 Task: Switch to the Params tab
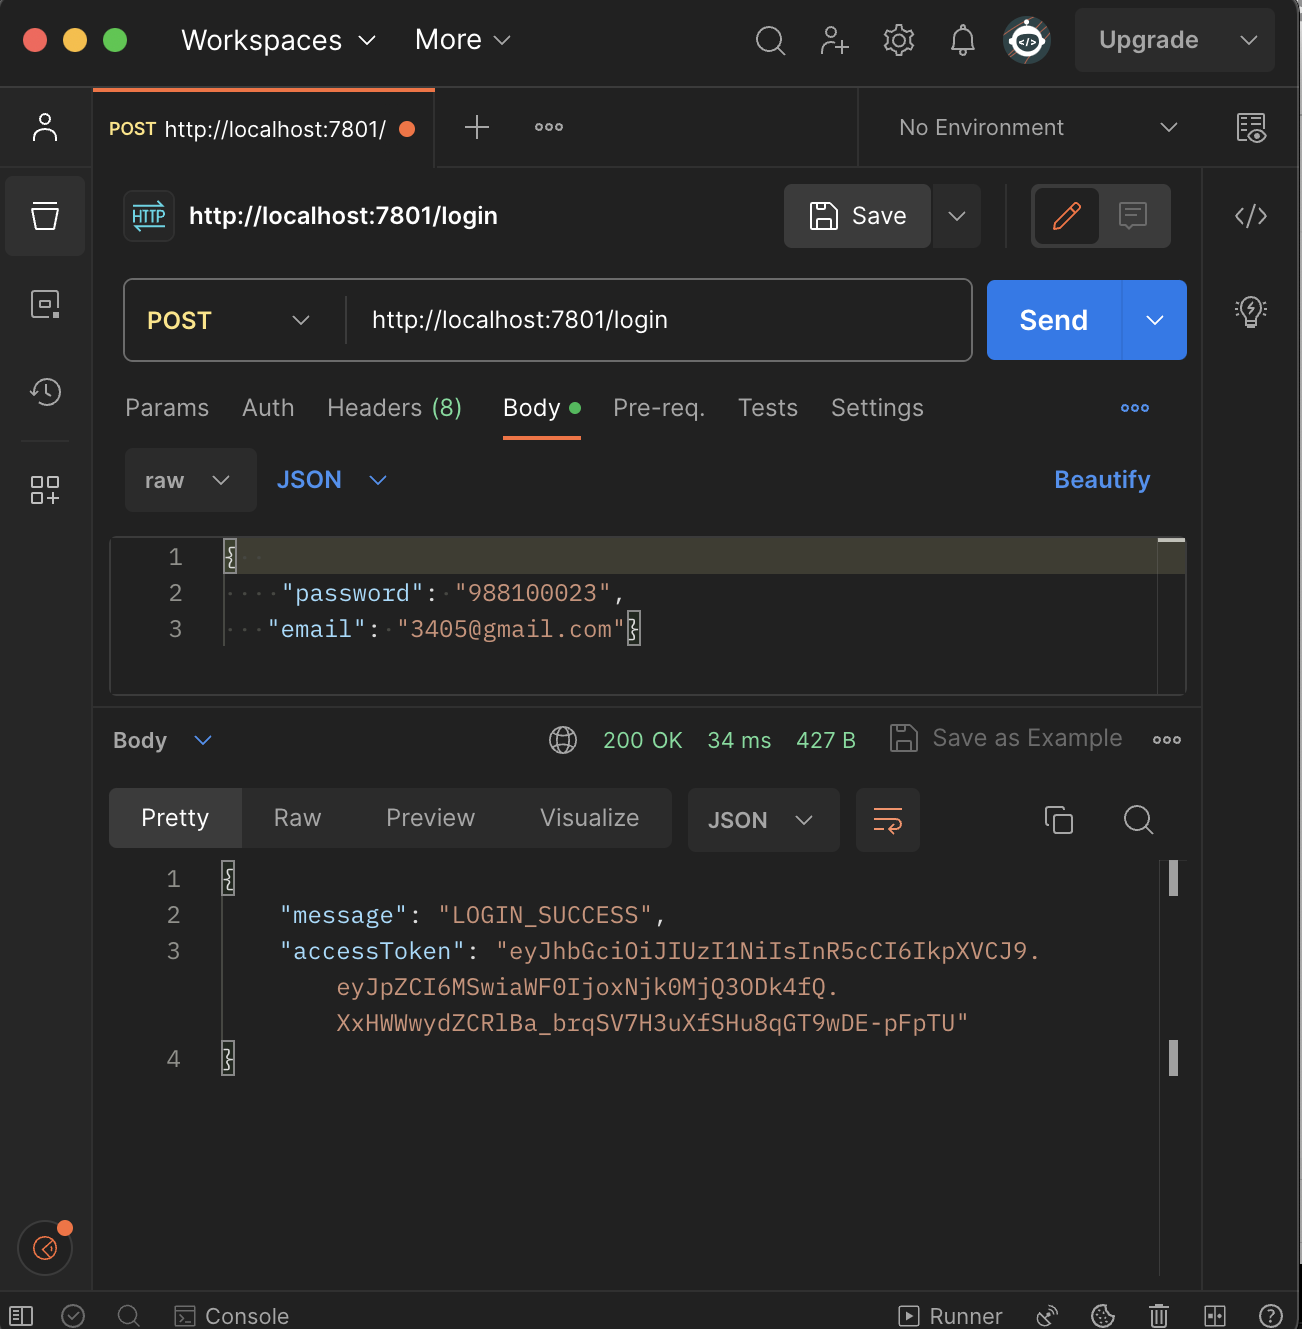(167, 408)
